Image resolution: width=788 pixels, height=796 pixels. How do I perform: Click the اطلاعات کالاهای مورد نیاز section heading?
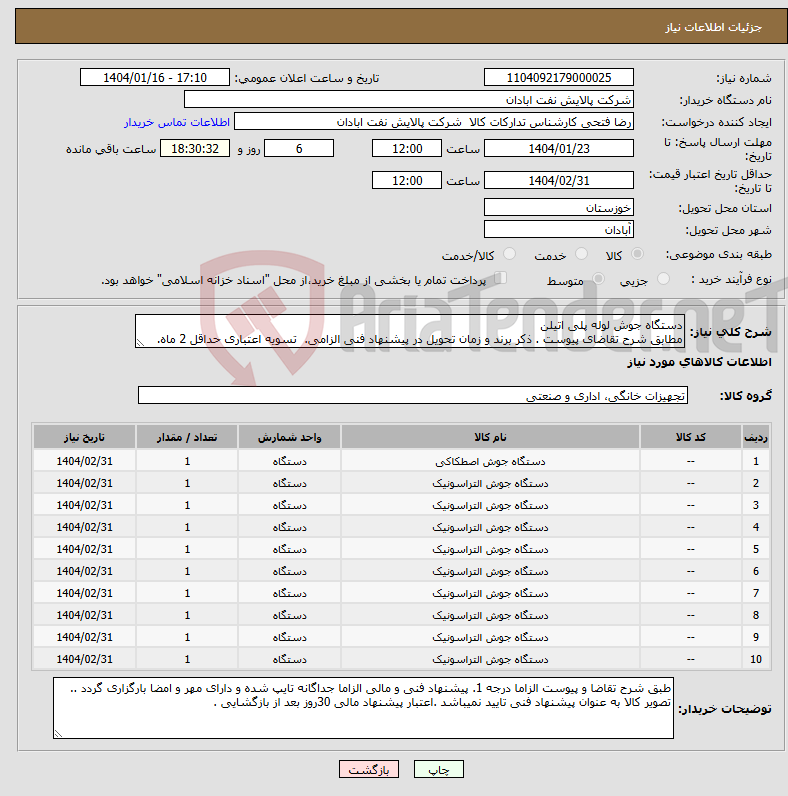699,362
